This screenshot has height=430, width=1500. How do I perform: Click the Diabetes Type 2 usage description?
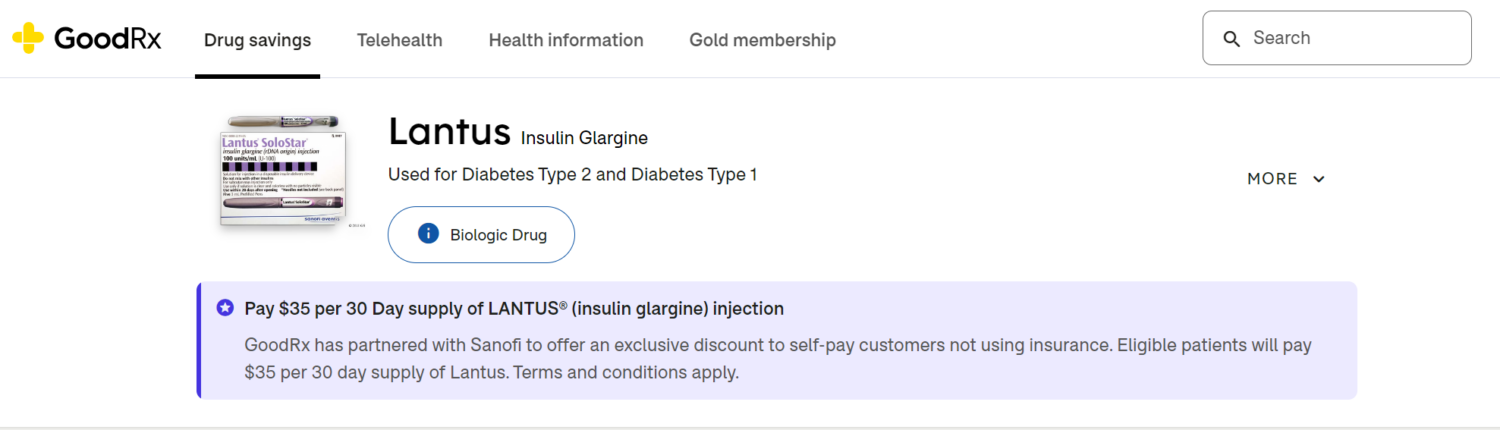[x=572, y=175]
